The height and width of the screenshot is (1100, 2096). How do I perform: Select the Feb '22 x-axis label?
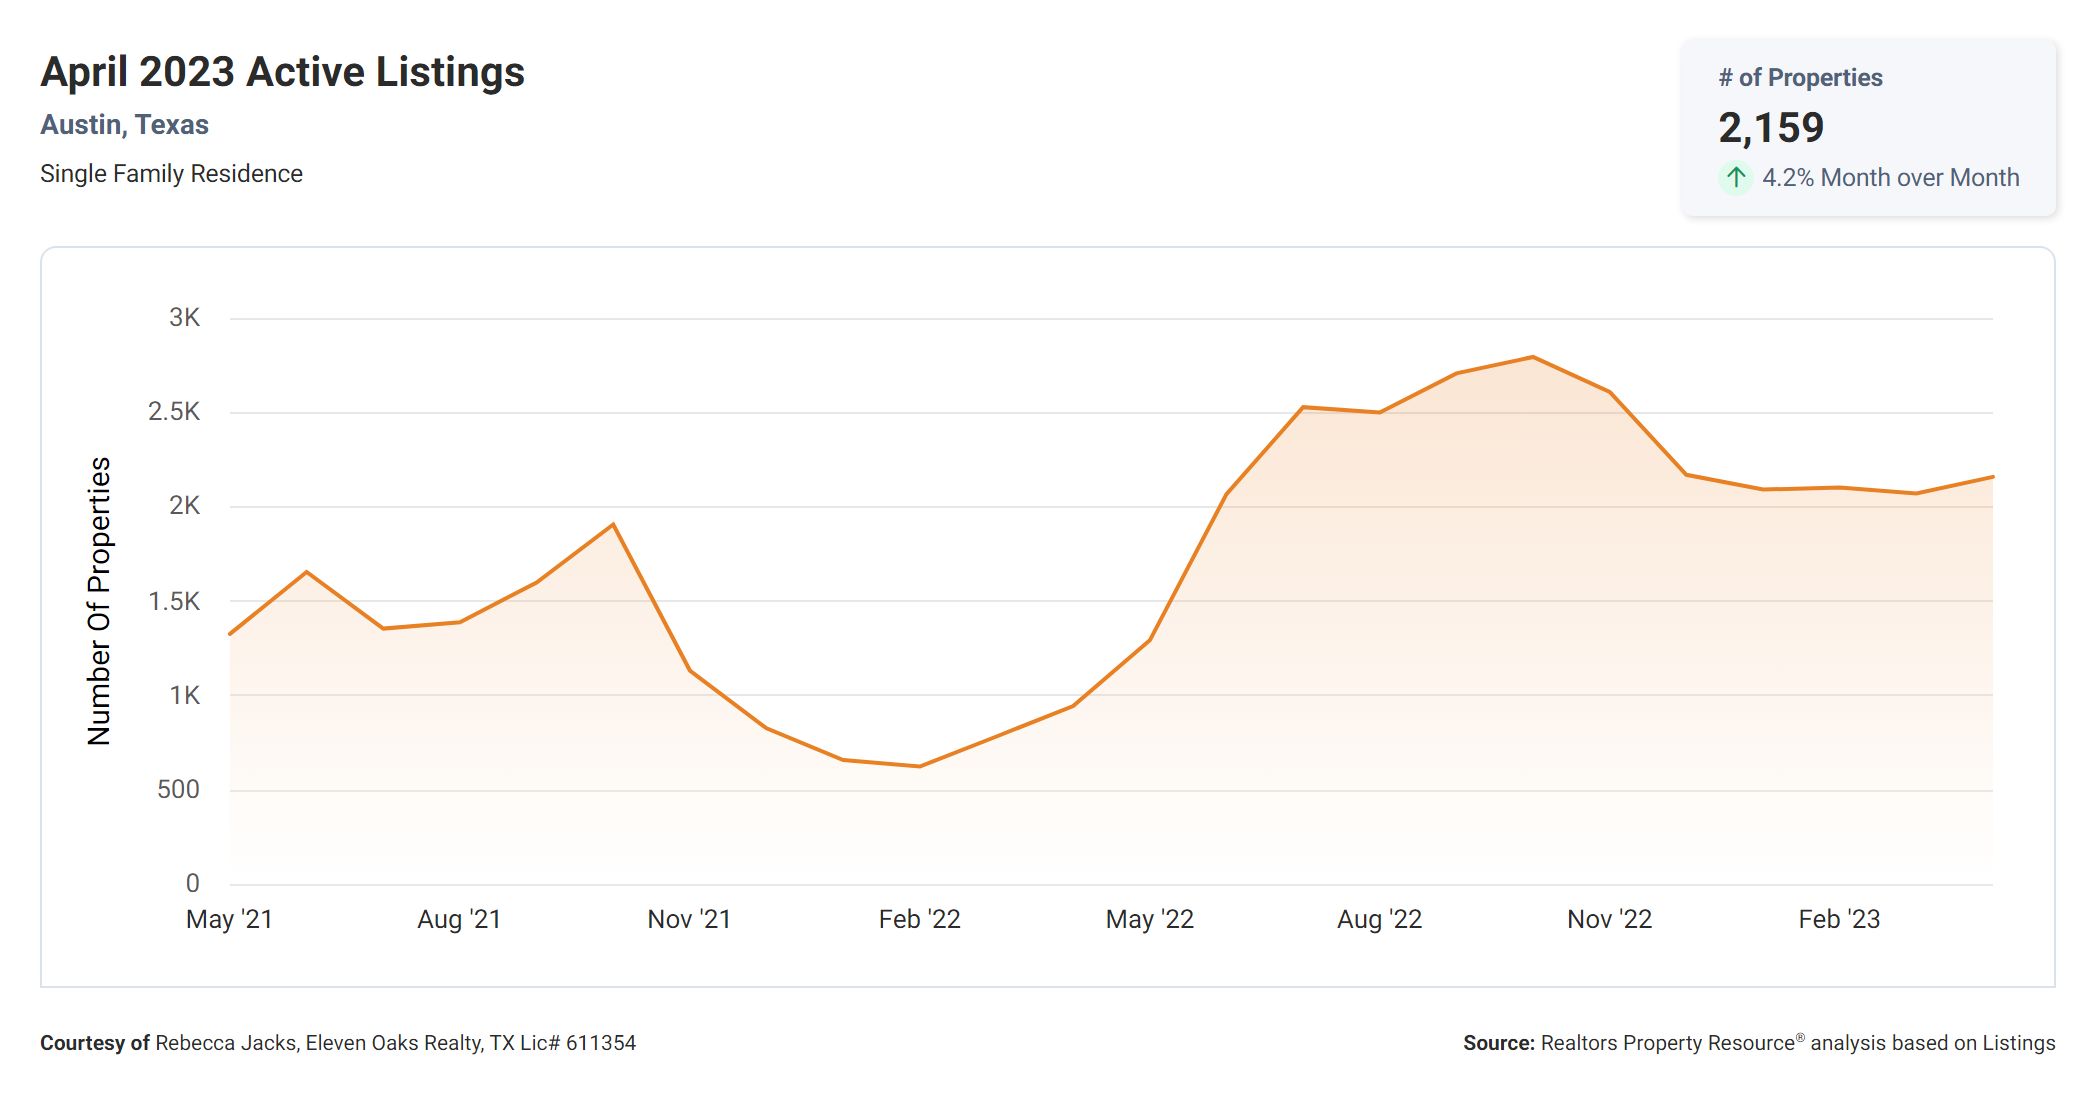tap(919, 919)
